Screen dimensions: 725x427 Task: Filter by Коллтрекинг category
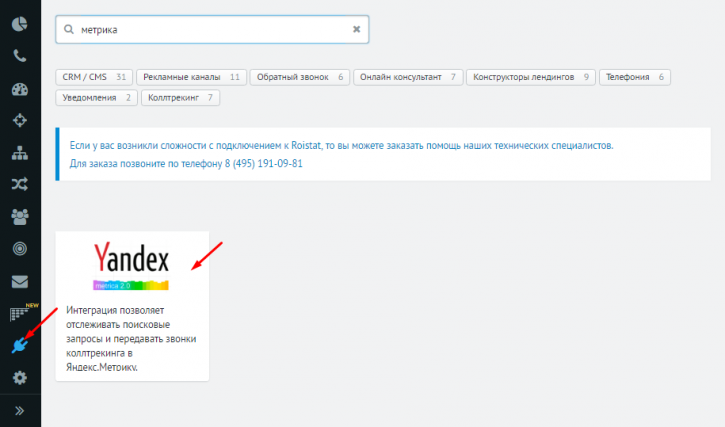[180, 98]
